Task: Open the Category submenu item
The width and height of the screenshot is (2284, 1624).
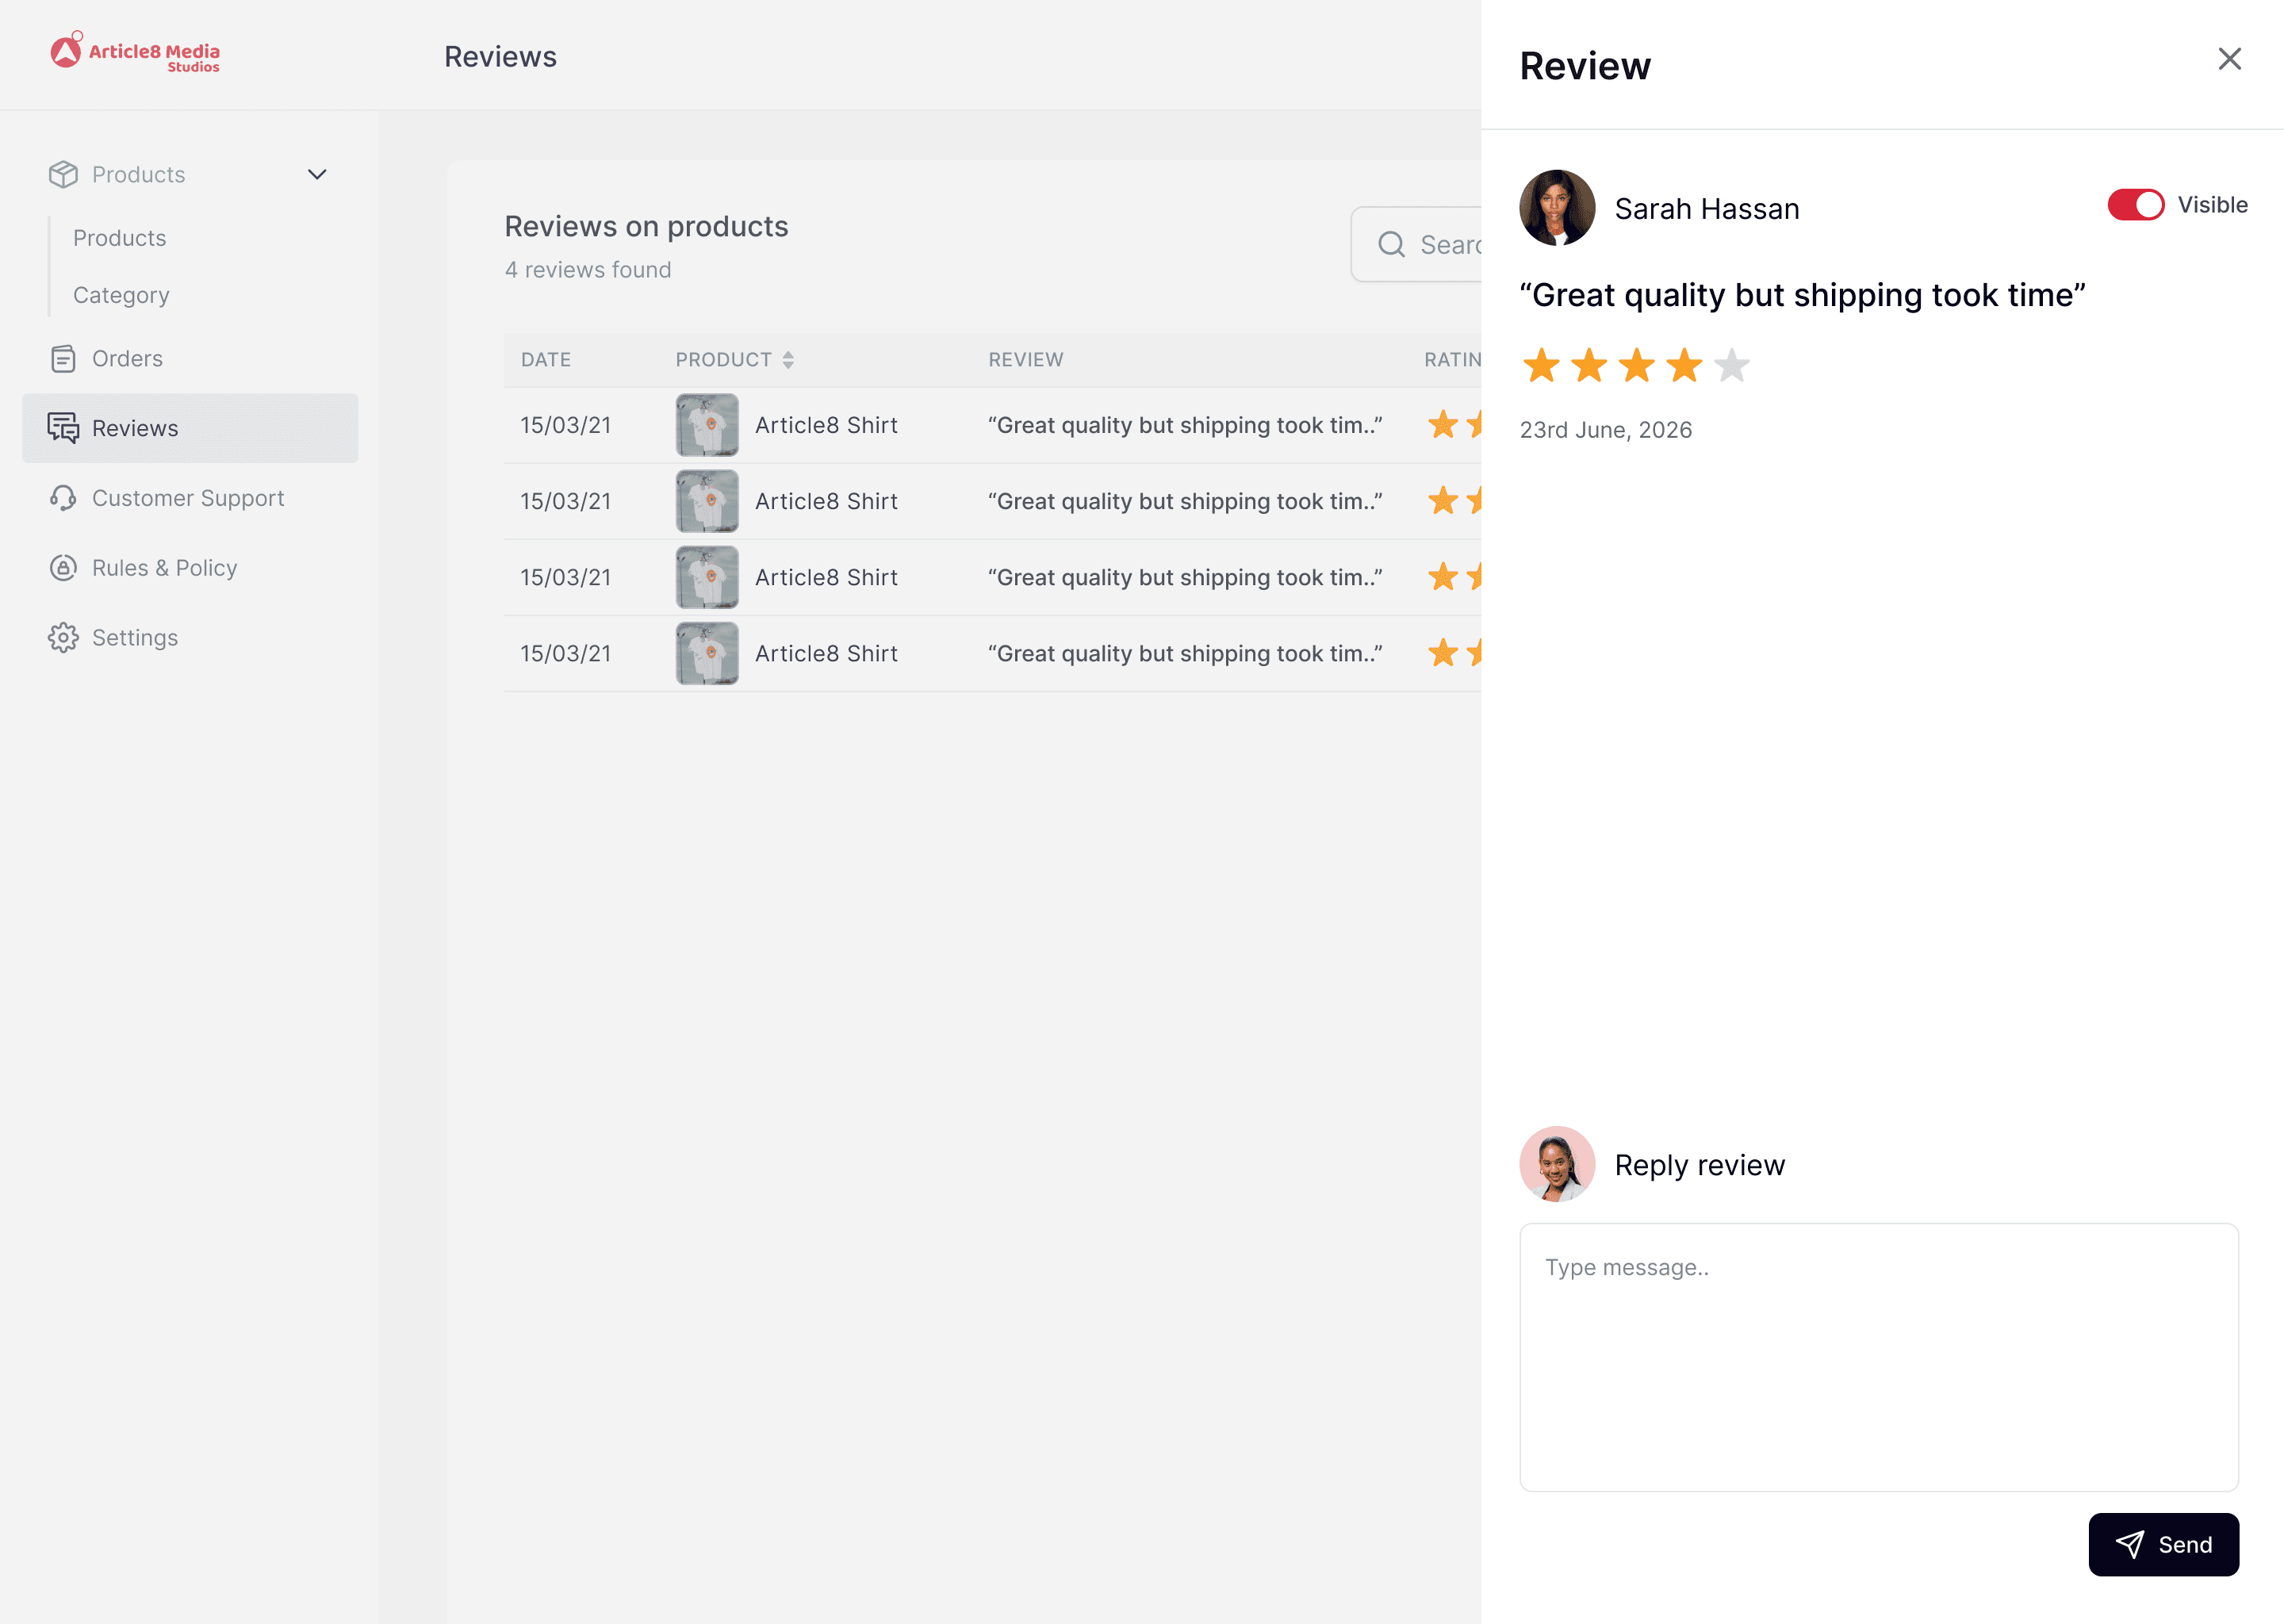Action: click(121, 295)
